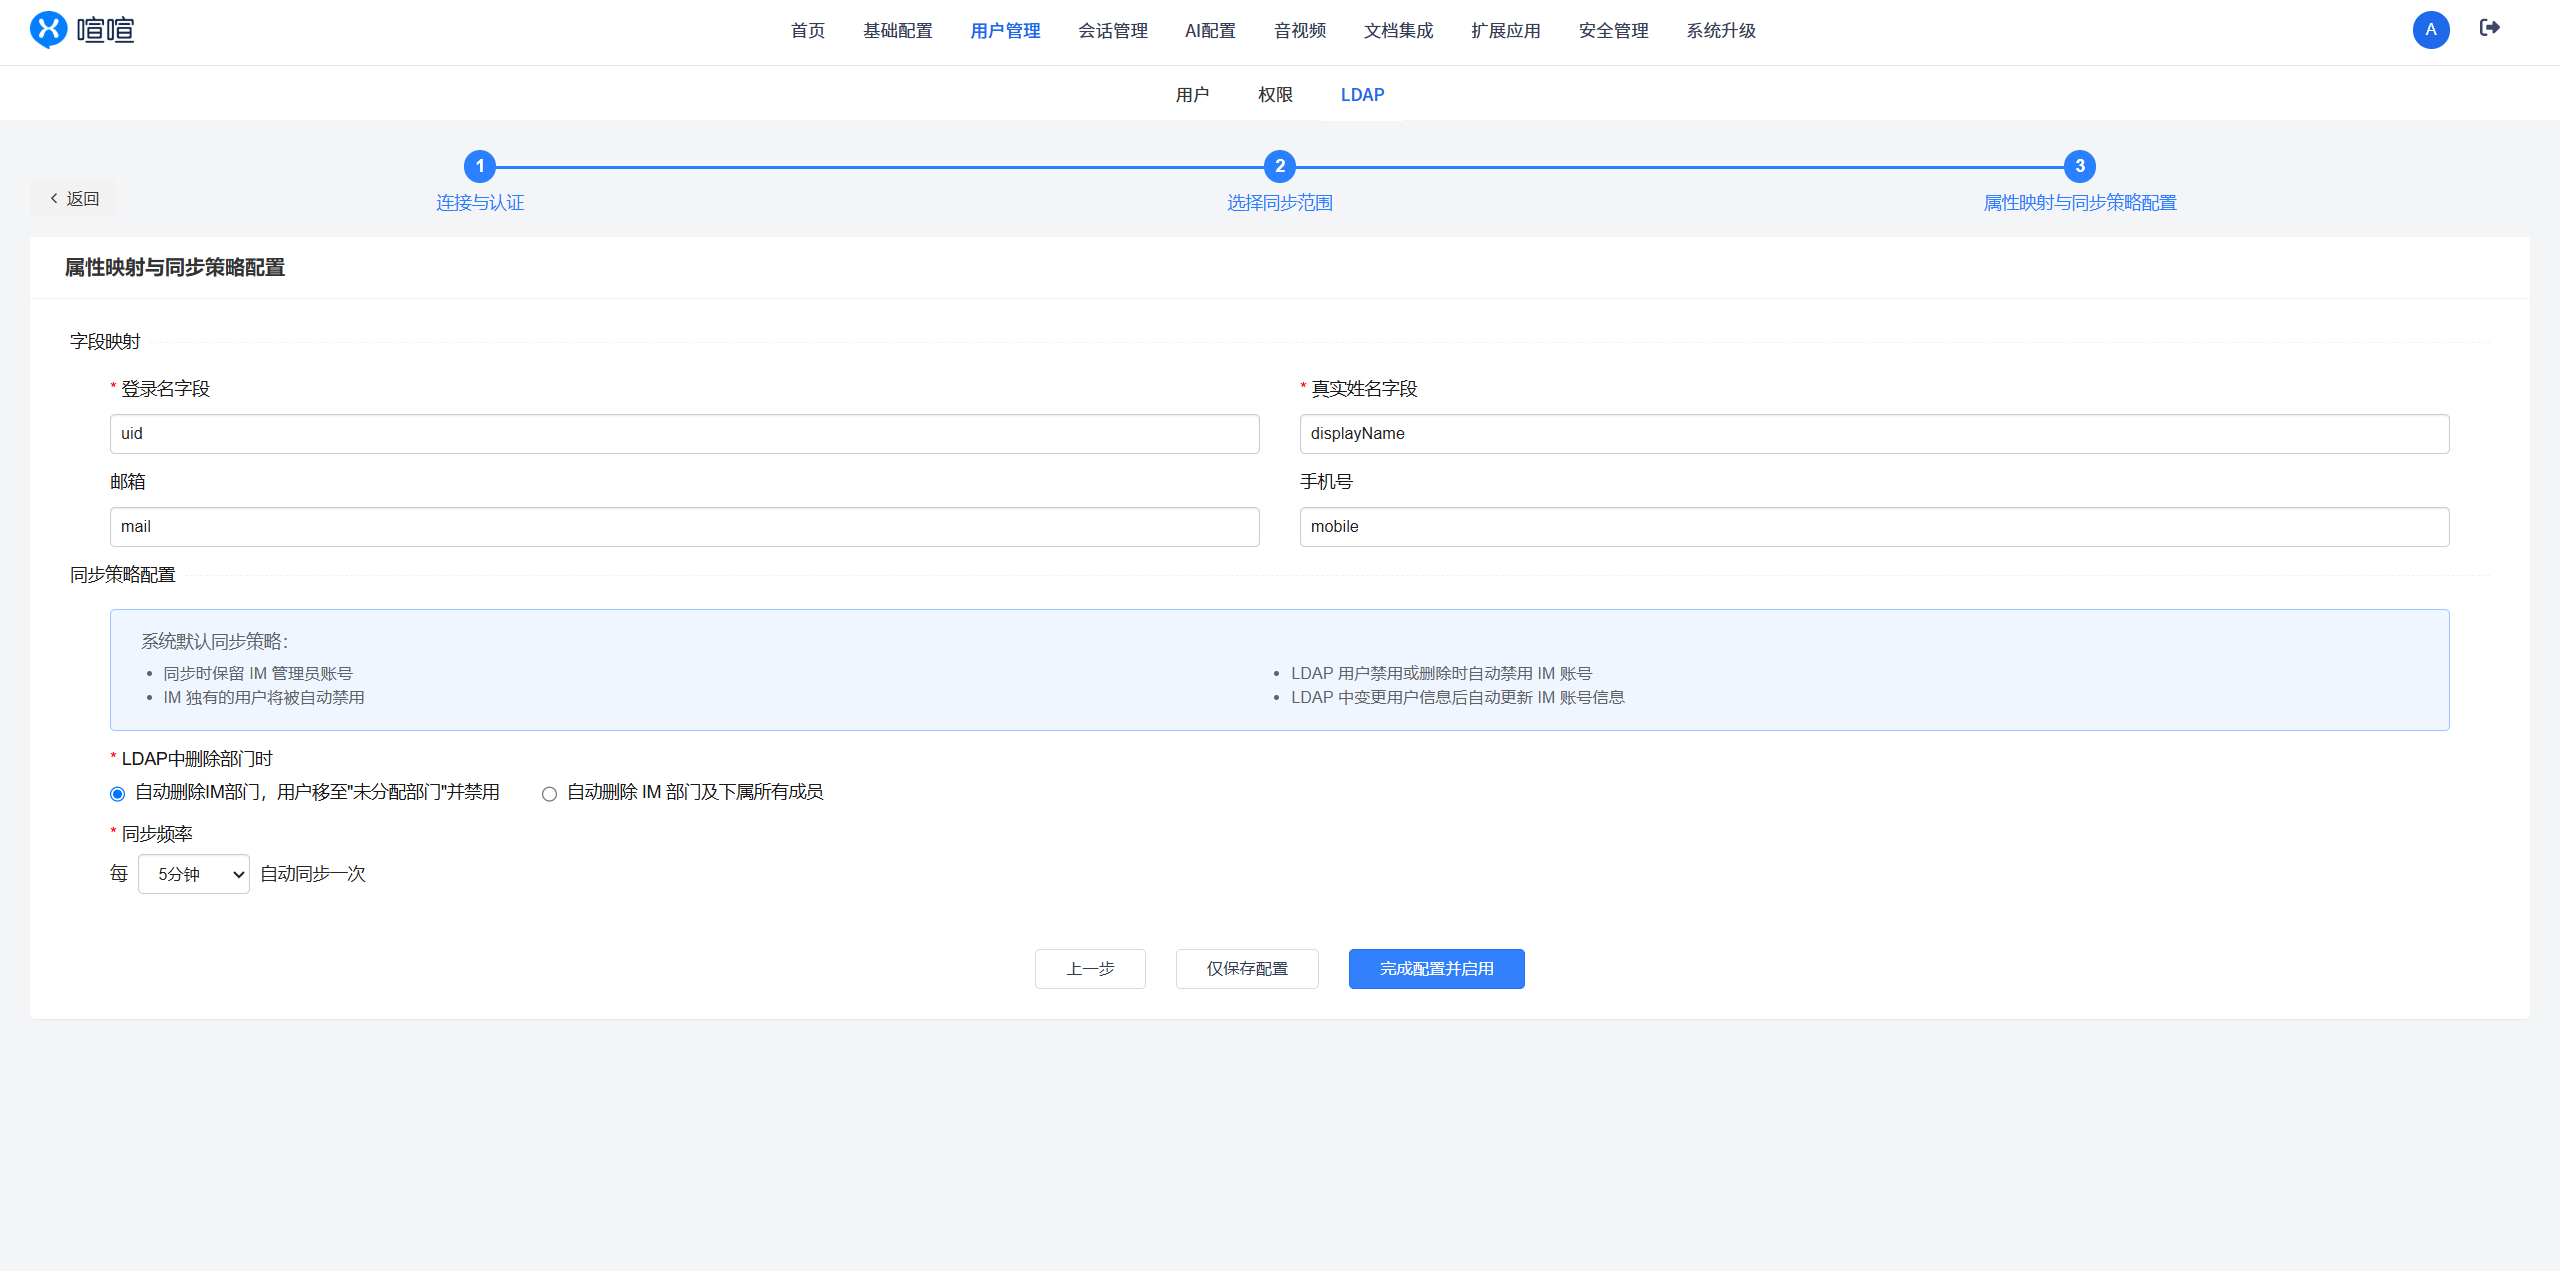Switch to the LDAP tab
The width and height of the screenshot is (2560, 1271).
(1363, 95)
